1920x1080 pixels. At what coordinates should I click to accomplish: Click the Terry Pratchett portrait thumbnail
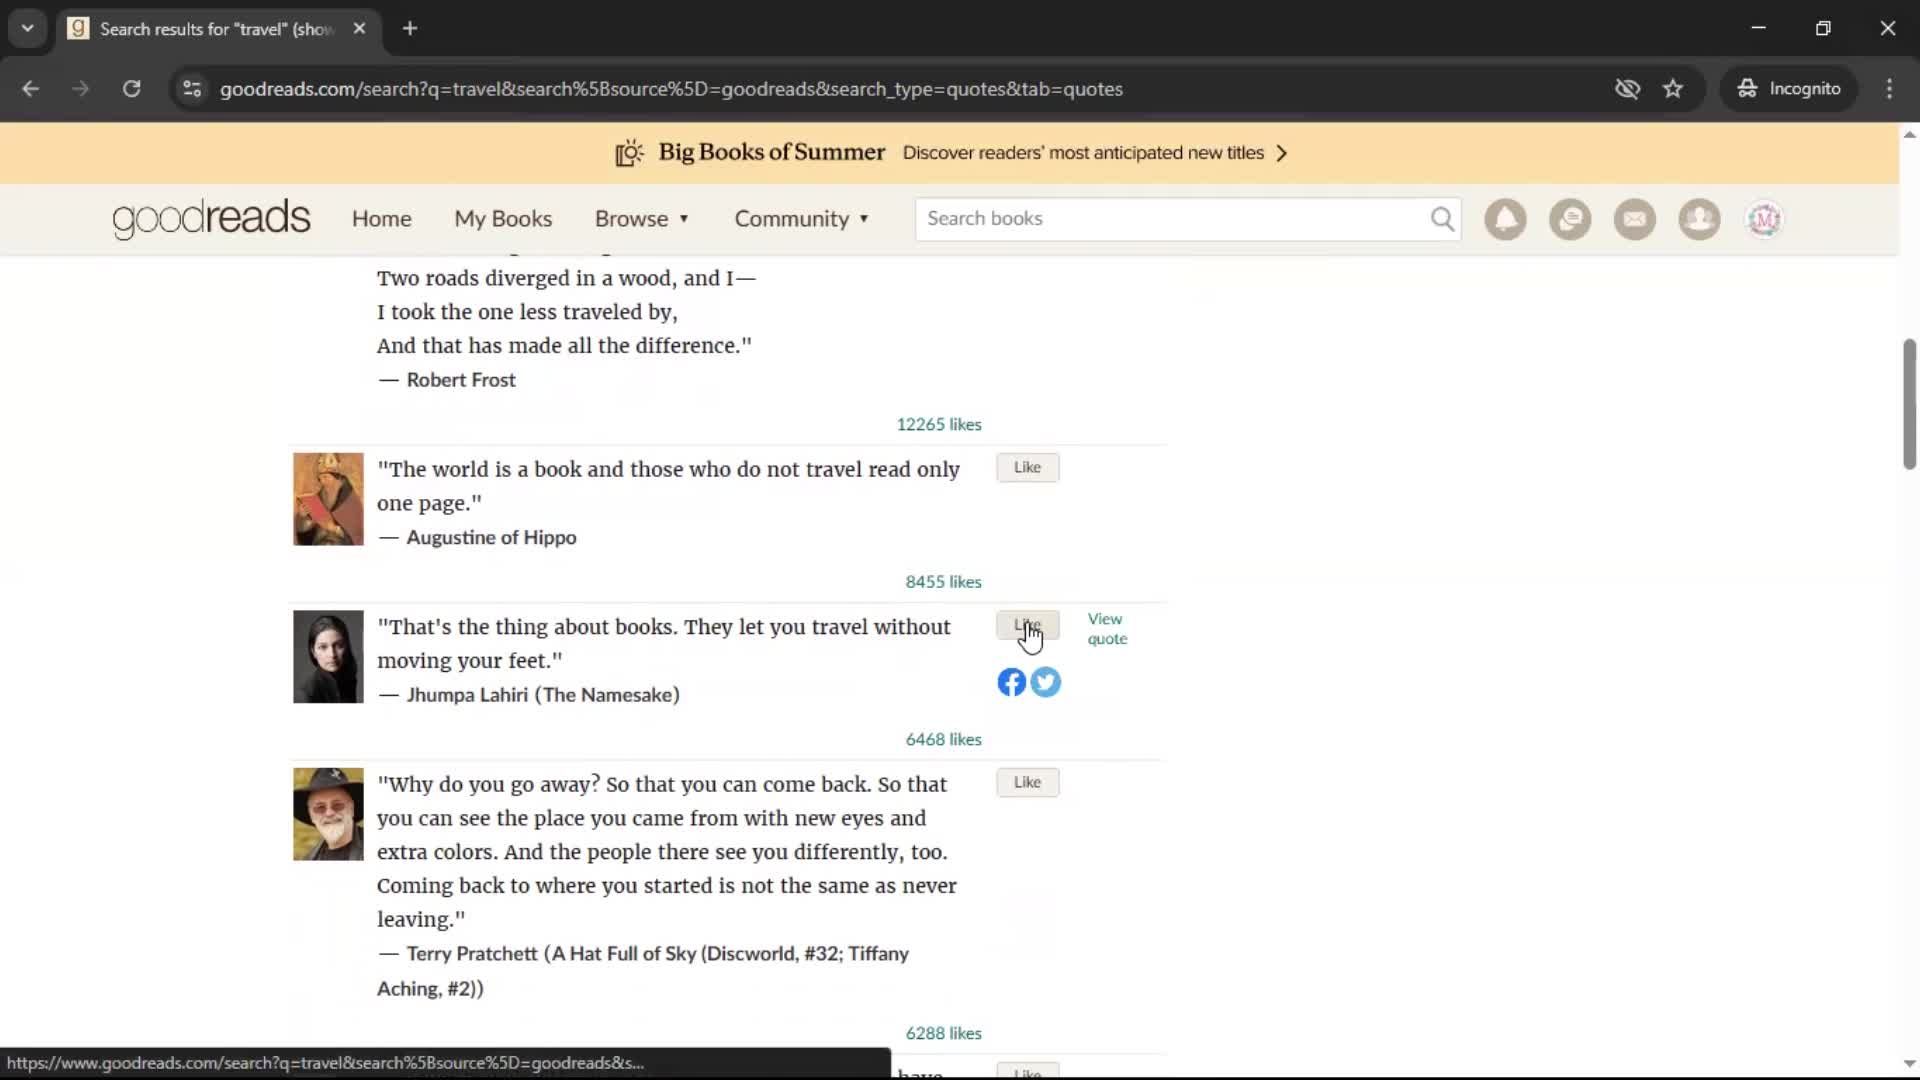(x=328, y=814)
